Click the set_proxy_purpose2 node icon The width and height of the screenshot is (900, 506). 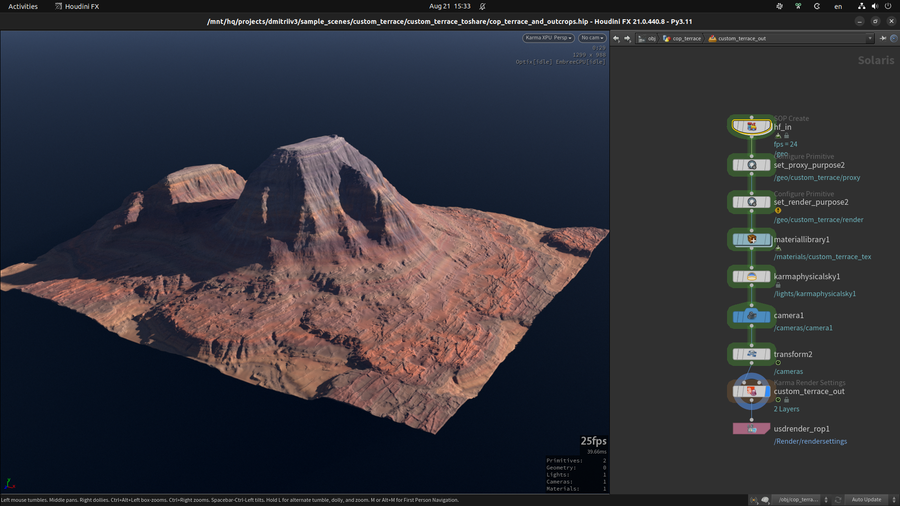[752, 165]
